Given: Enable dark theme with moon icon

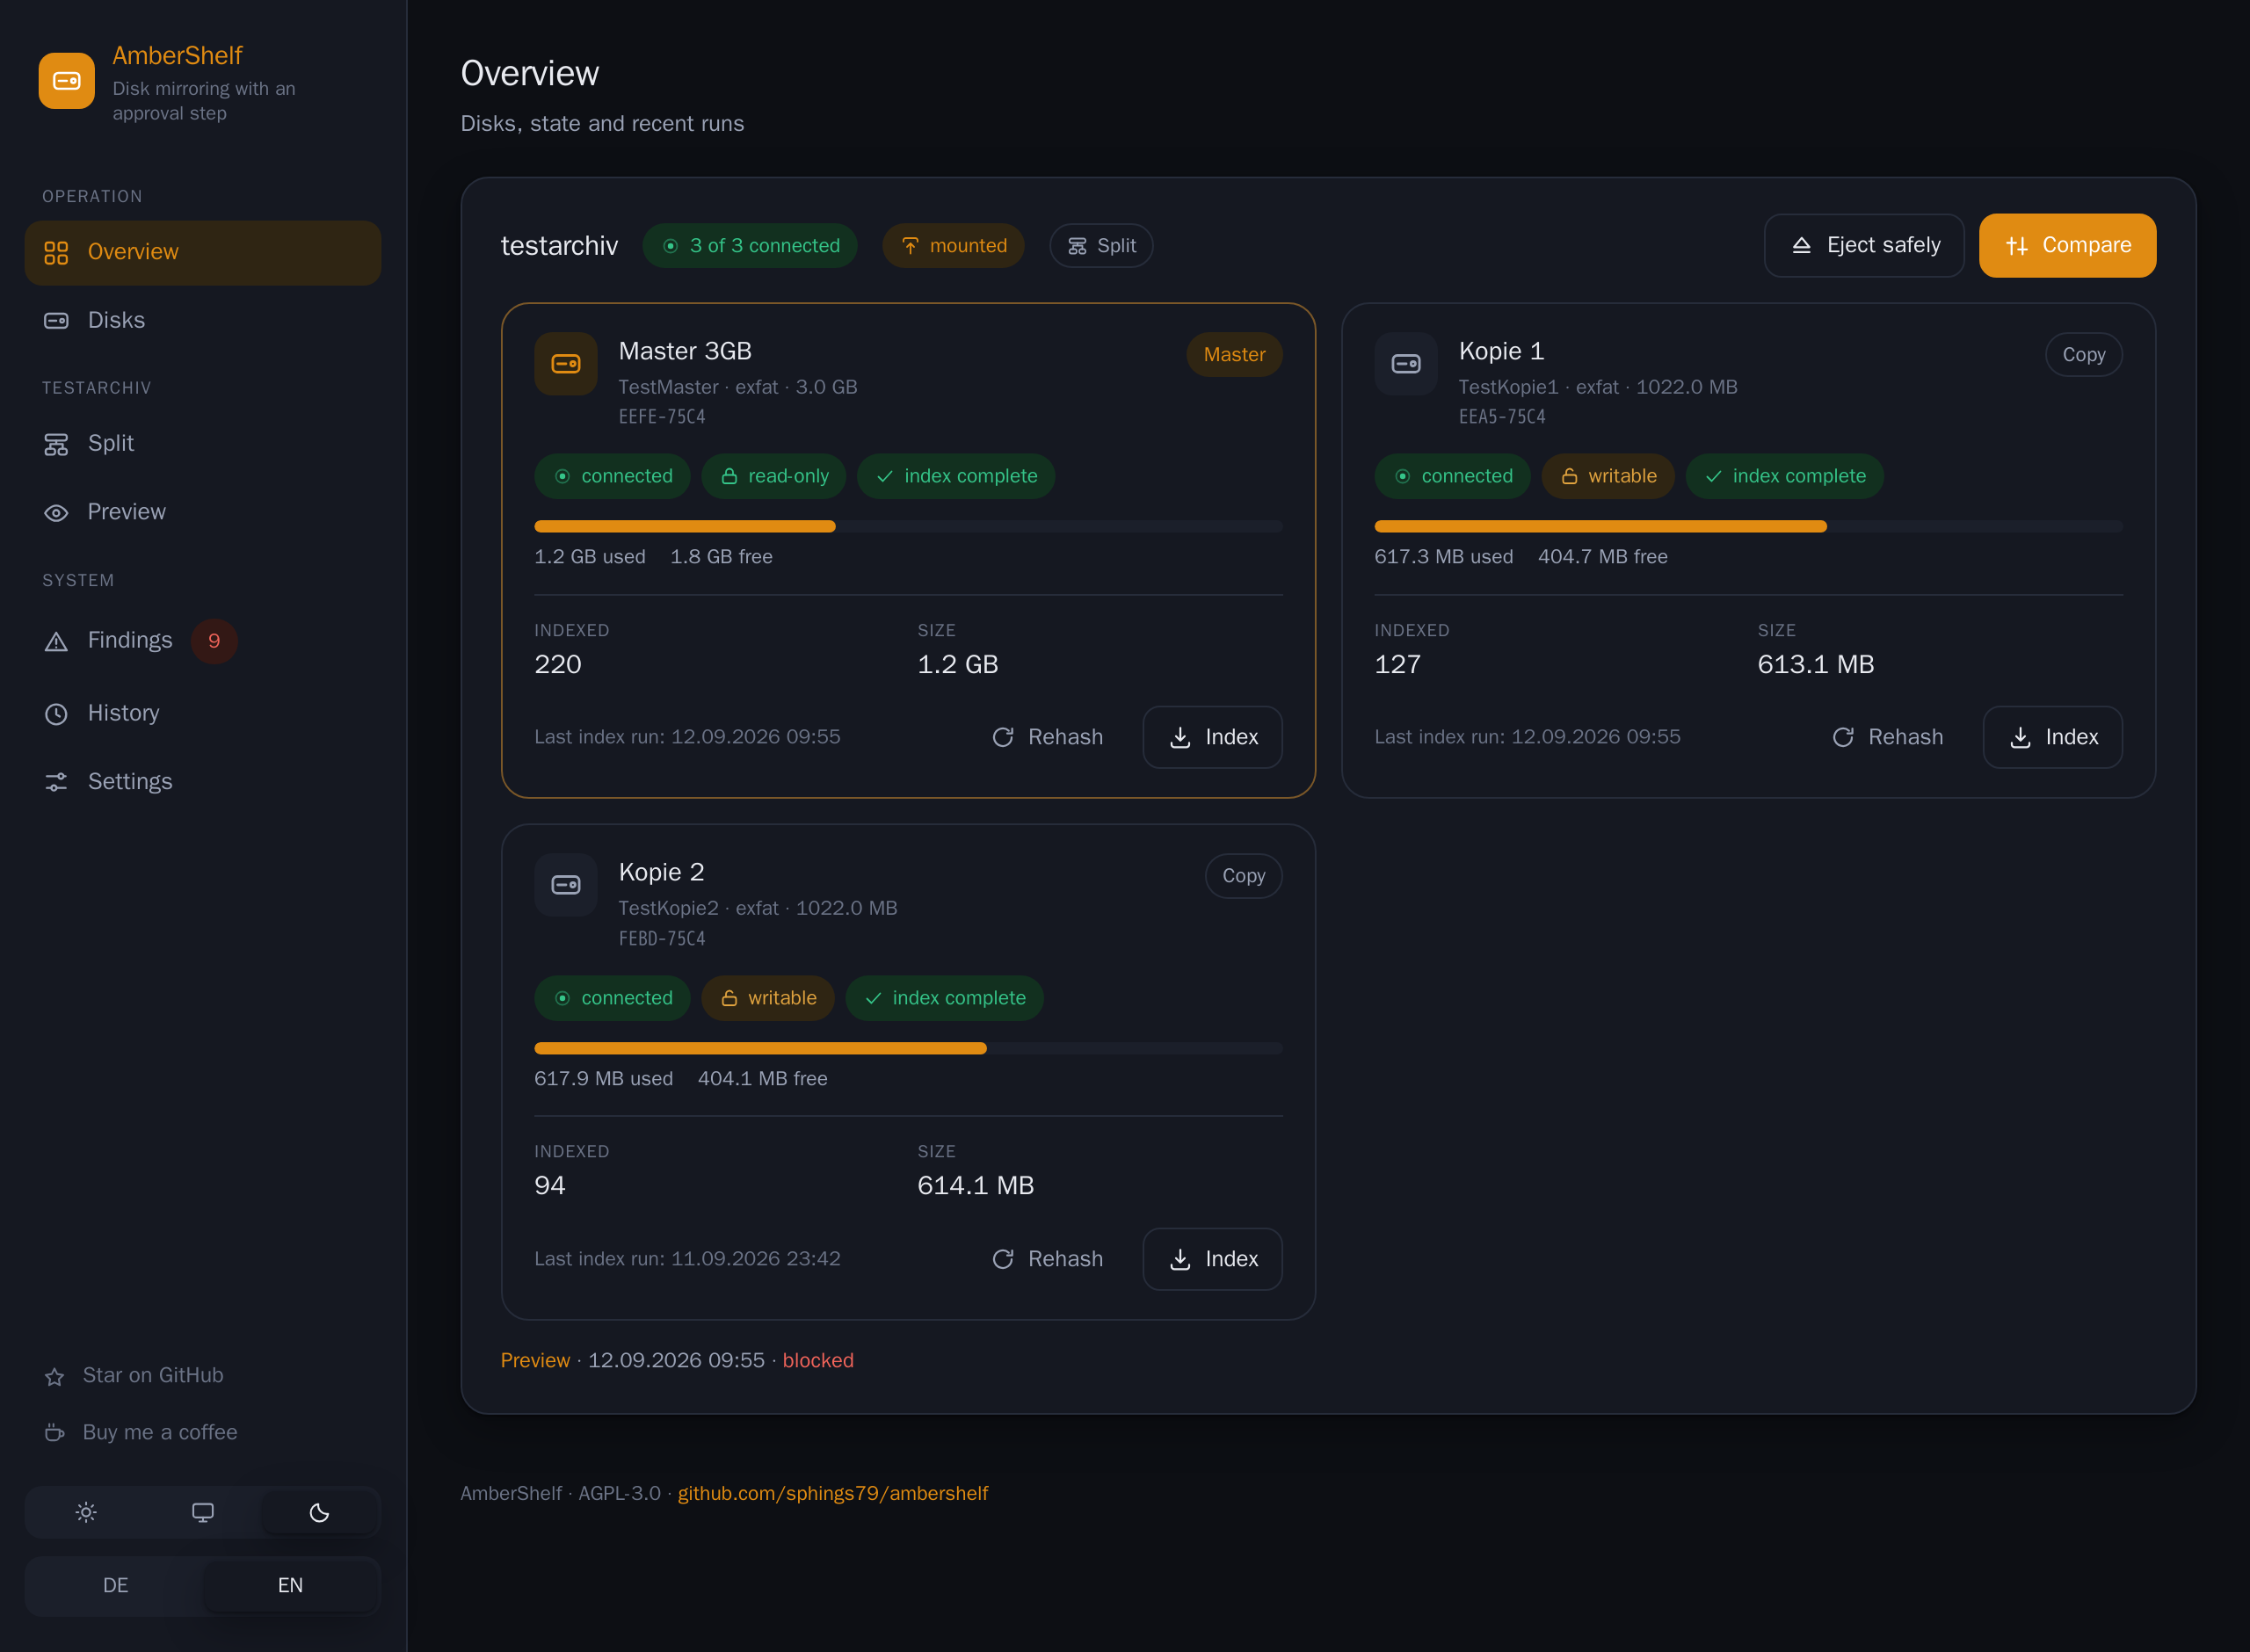Looking at the screenshot, I should (319, 1512).
